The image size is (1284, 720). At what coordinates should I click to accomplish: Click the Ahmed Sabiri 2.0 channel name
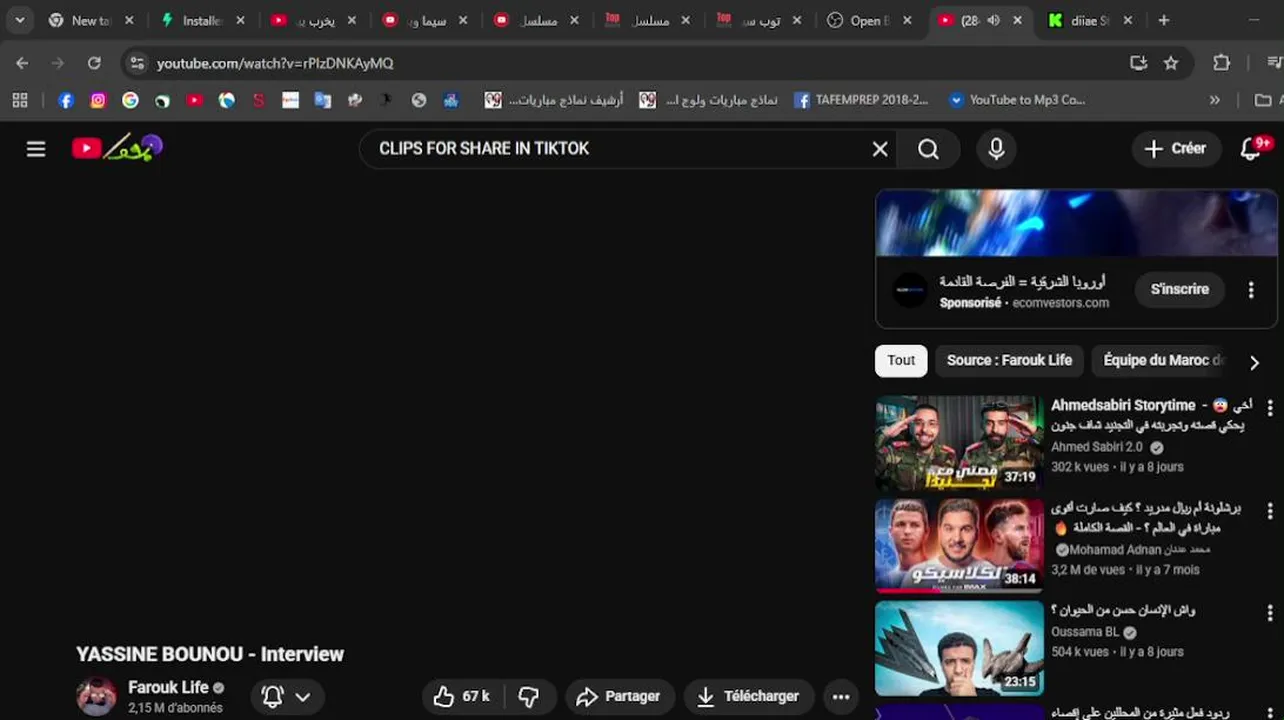(1097, 447)
